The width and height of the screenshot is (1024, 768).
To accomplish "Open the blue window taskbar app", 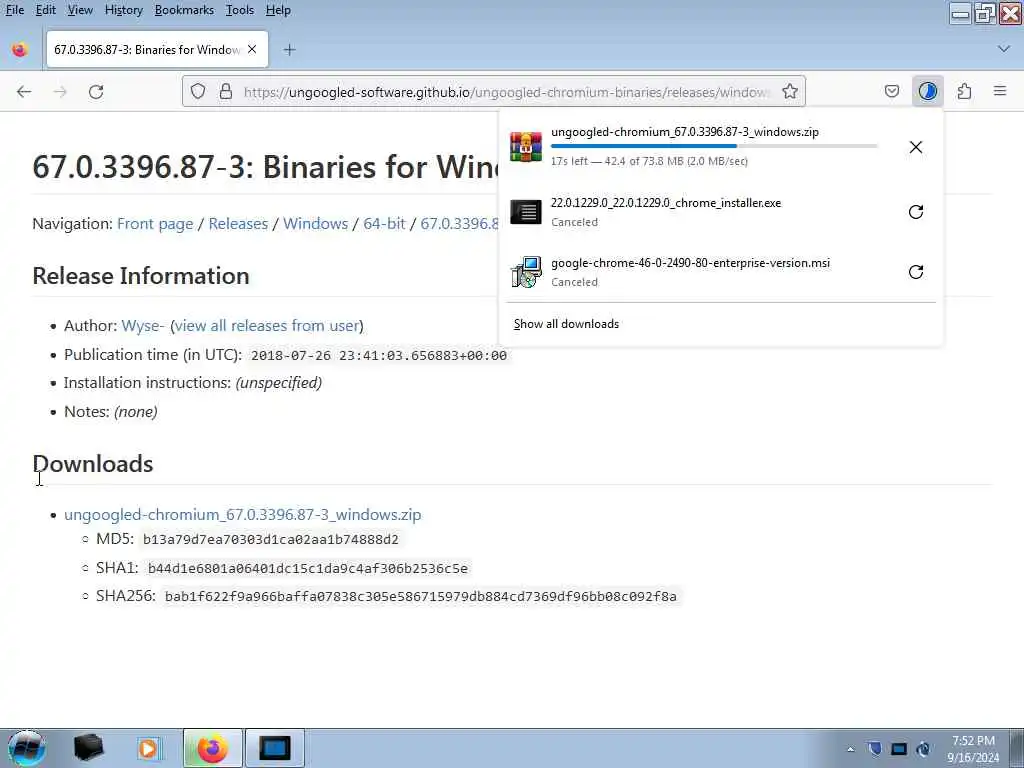I will tap(274, 748).
